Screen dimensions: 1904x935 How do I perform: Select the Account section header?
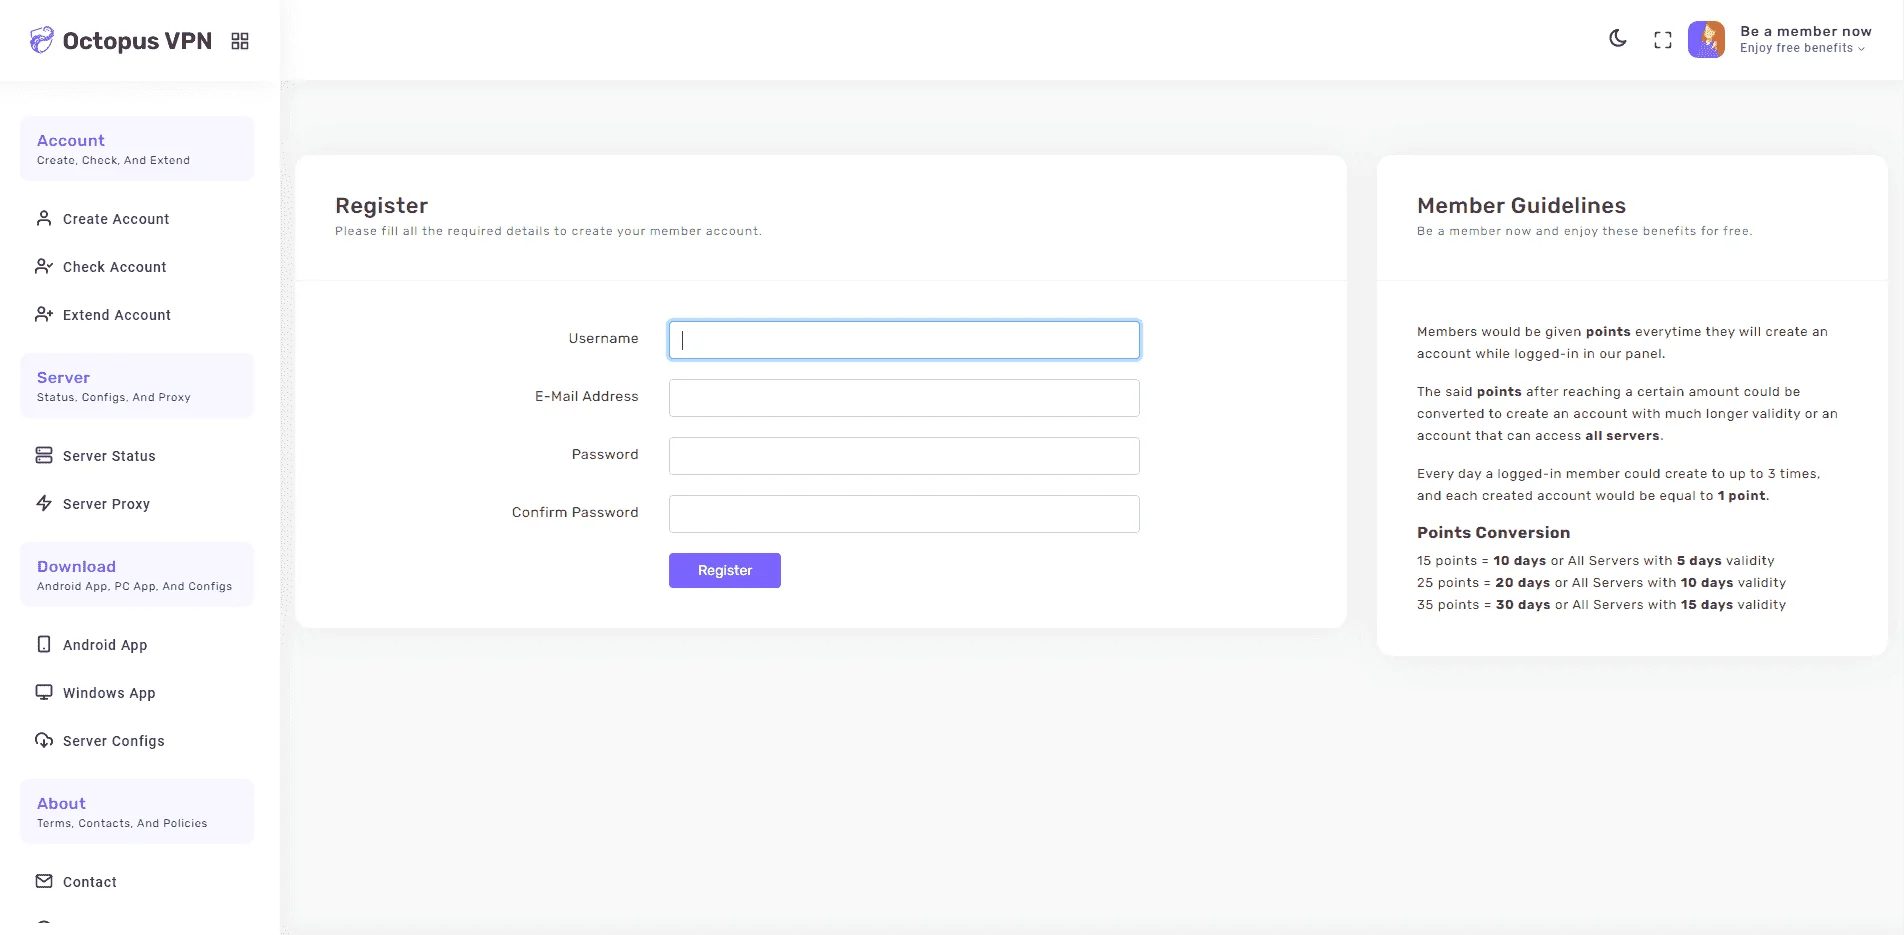(137, 149)
